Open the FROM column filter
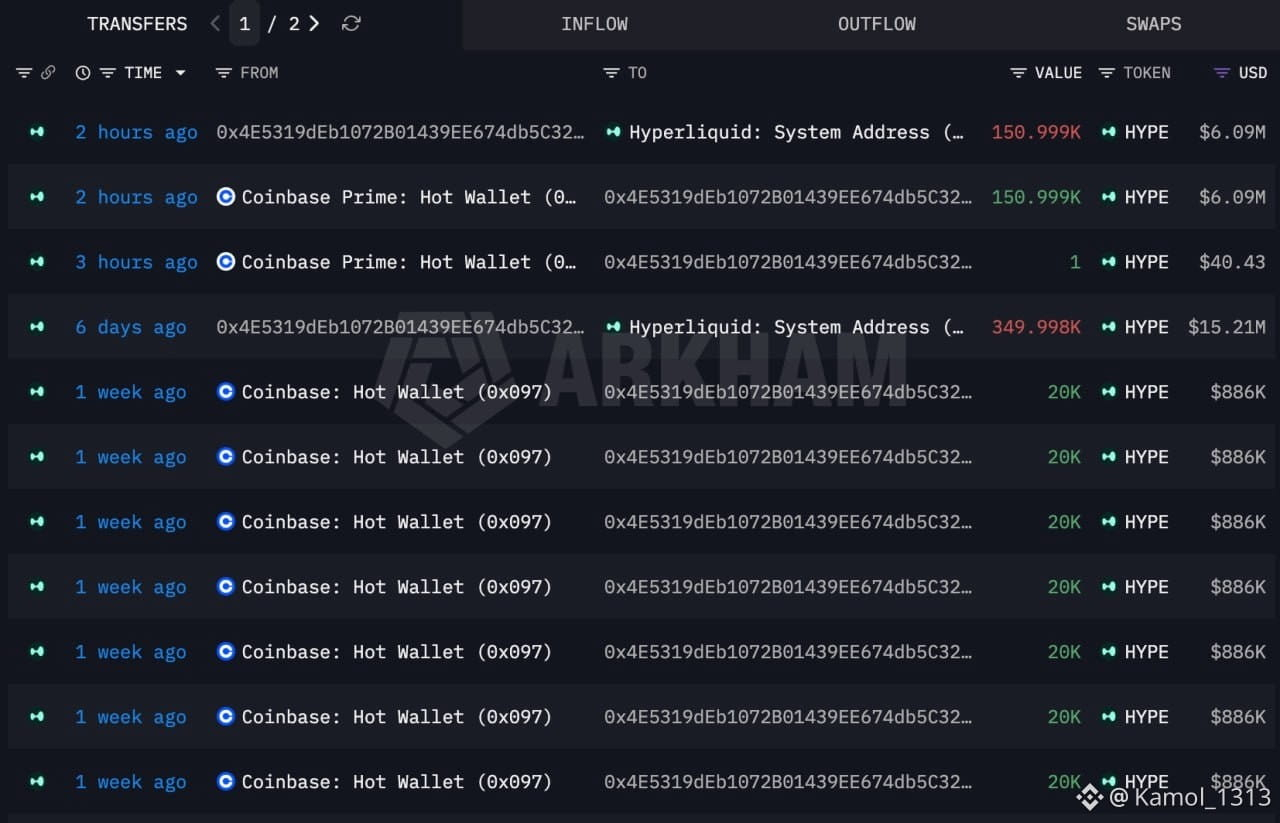 click(224, 73)
